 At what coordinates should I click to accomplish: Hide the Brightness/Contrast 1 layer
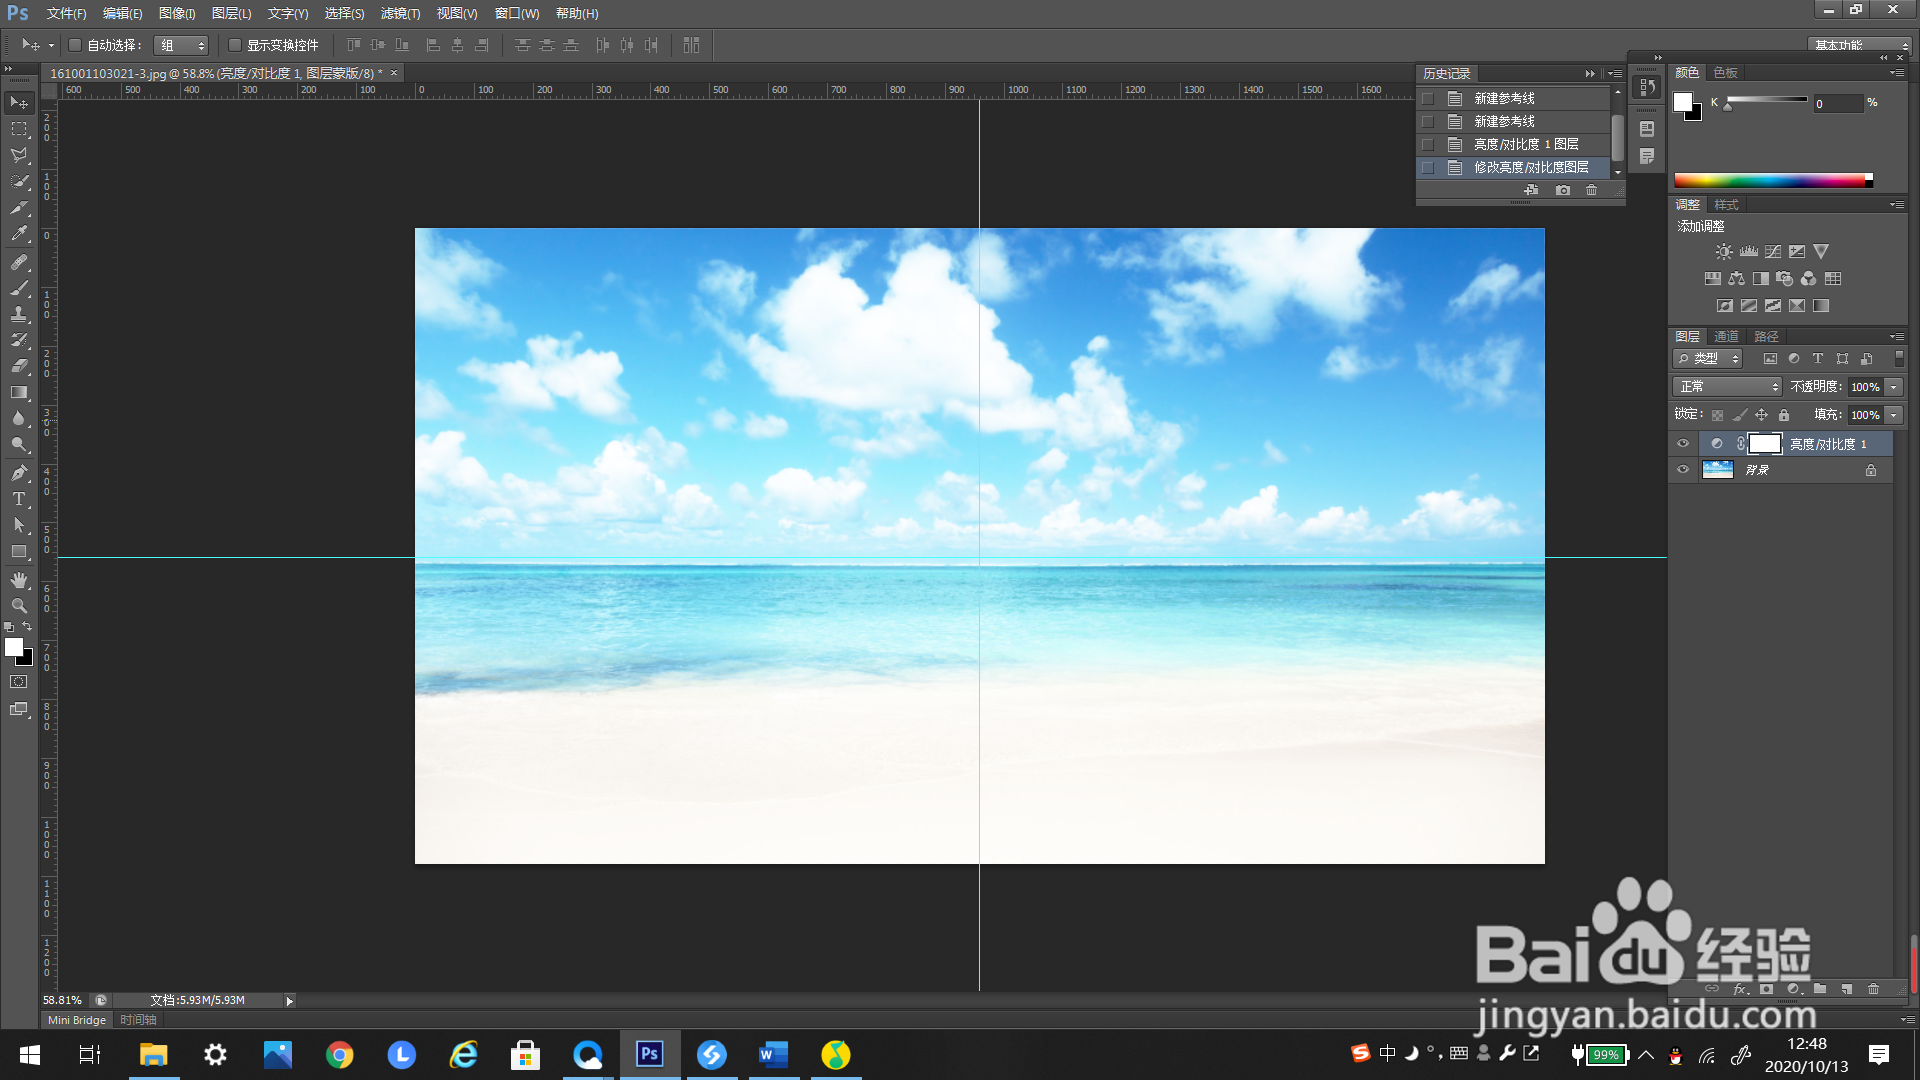pos(1683,444)
